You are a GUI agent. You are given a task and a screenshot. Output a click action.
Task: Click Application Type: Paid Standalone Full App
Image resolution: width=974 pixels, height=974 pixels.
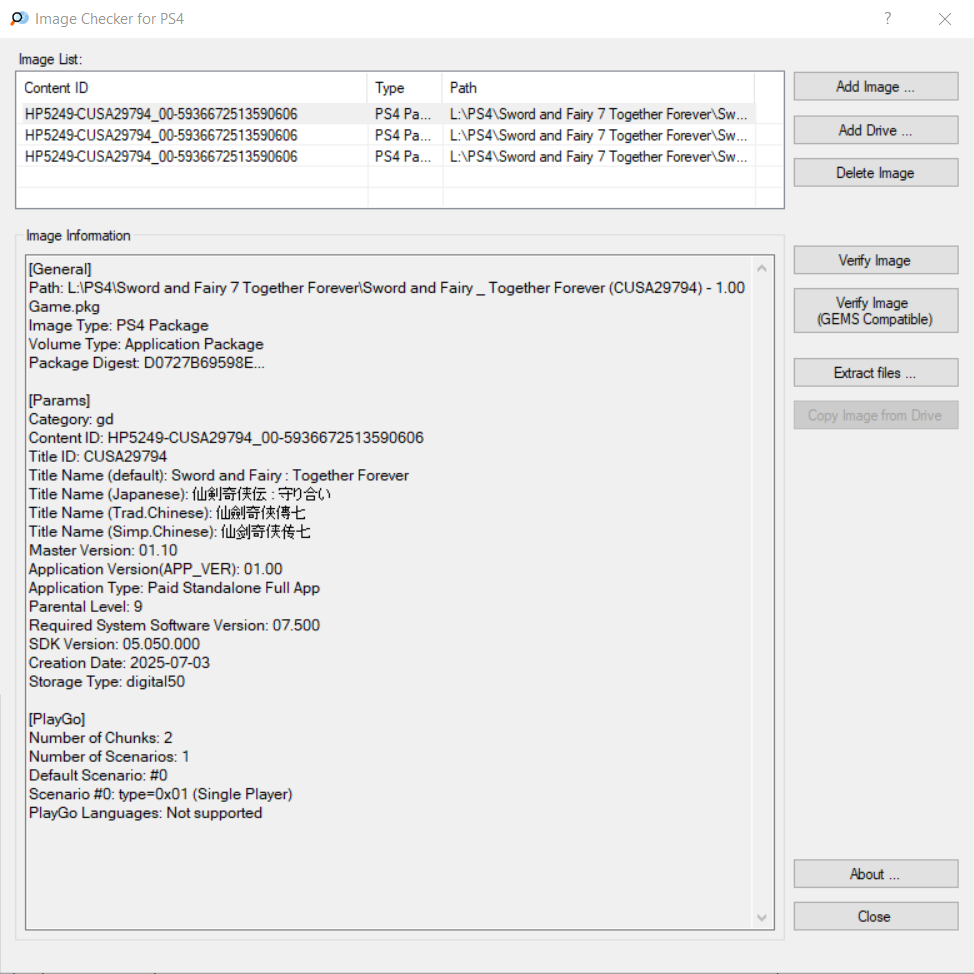175,588
